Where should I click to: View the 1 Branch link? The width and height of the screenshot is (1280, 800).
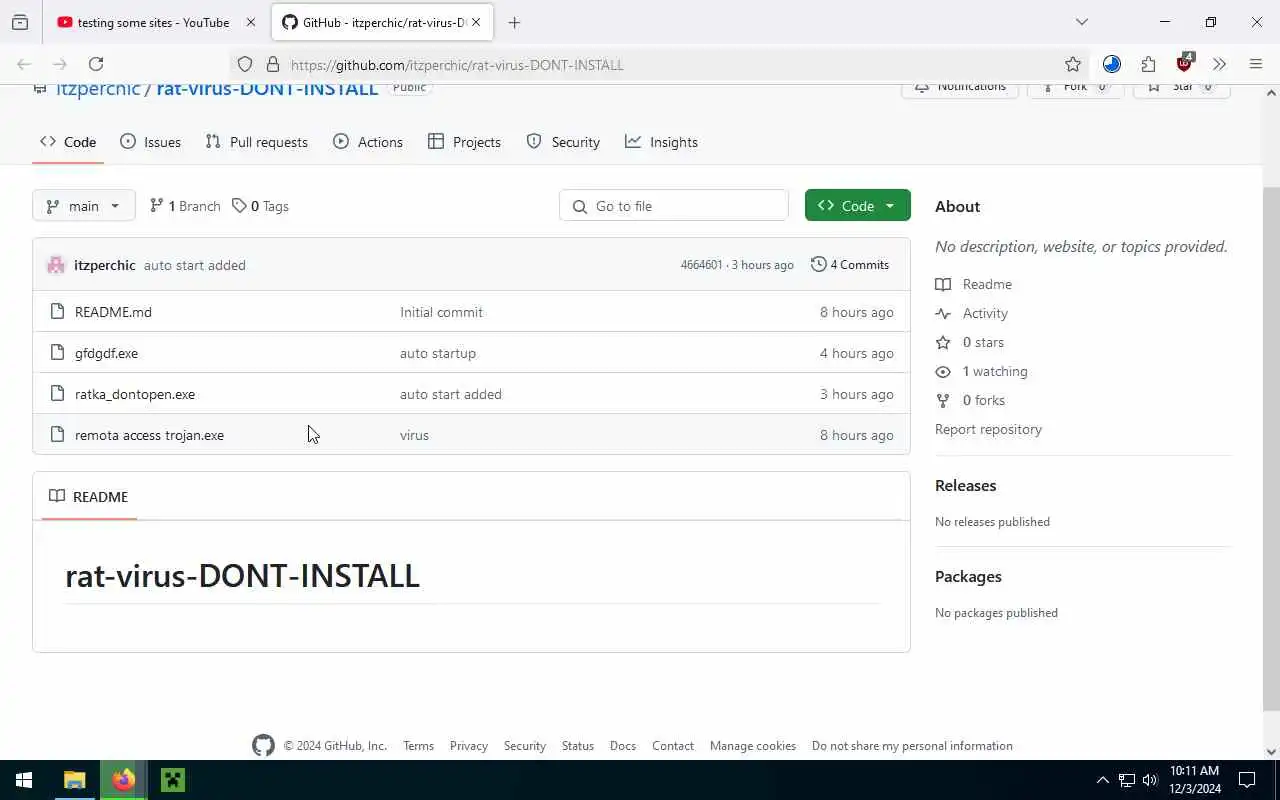click(185, 206)
